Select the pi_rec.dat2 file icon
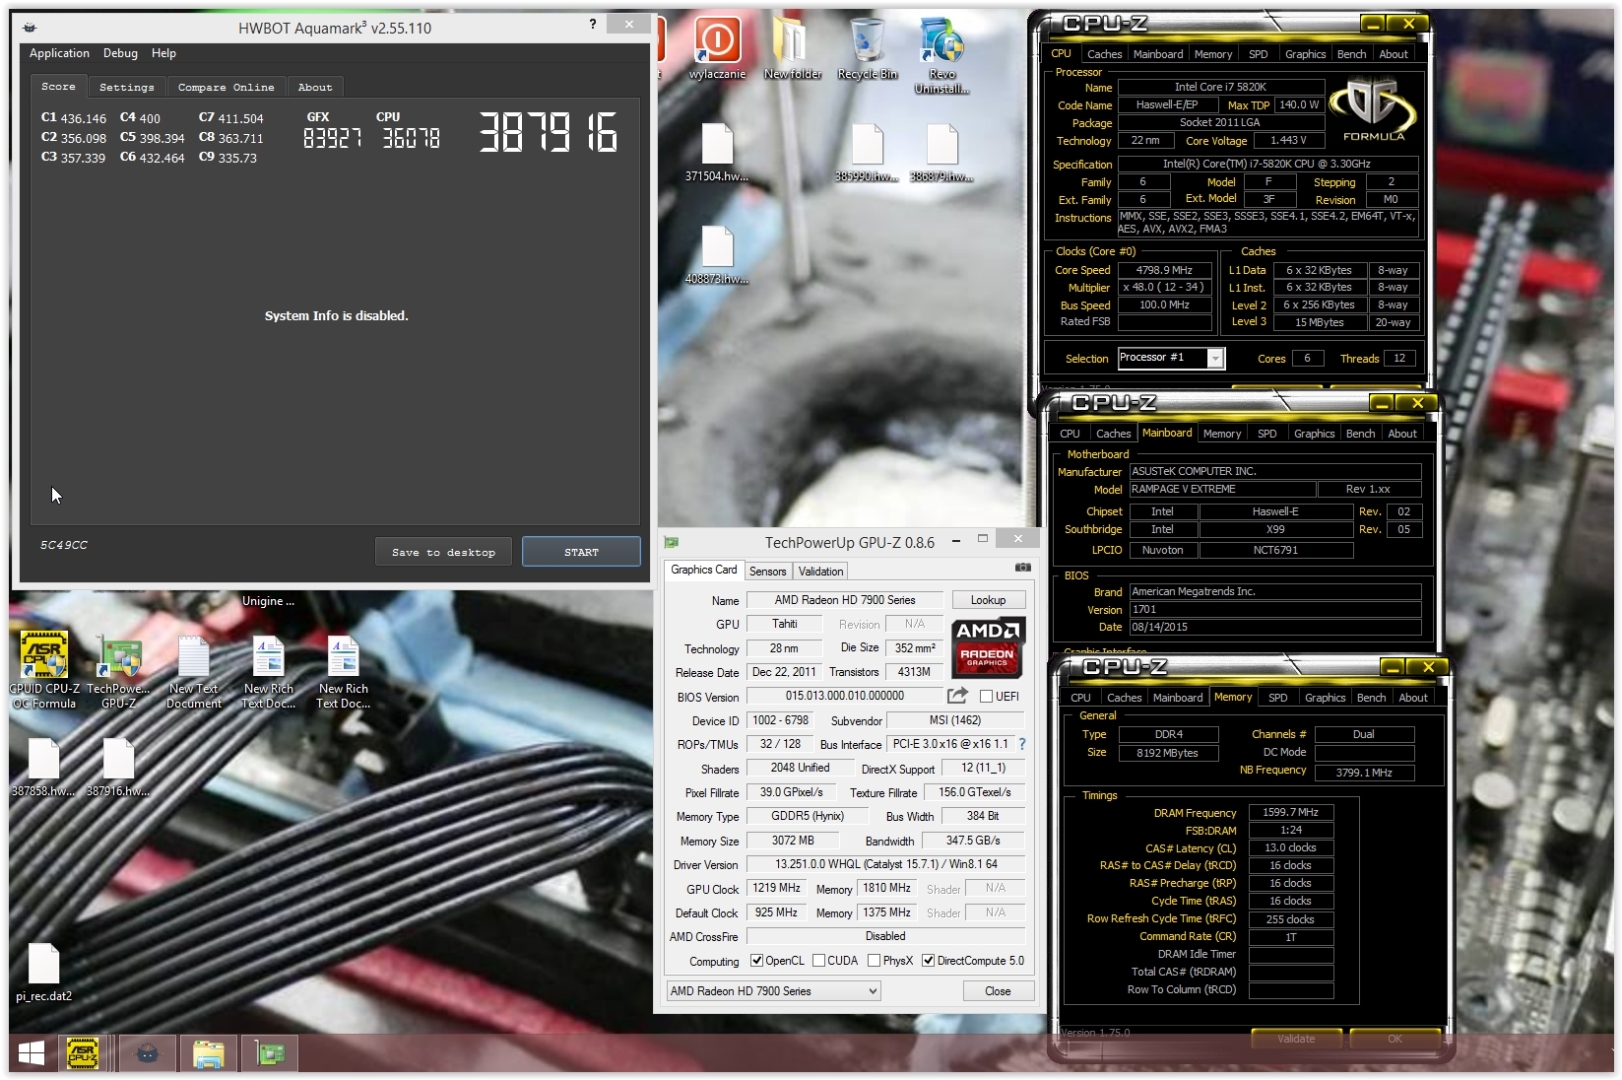 44,972
